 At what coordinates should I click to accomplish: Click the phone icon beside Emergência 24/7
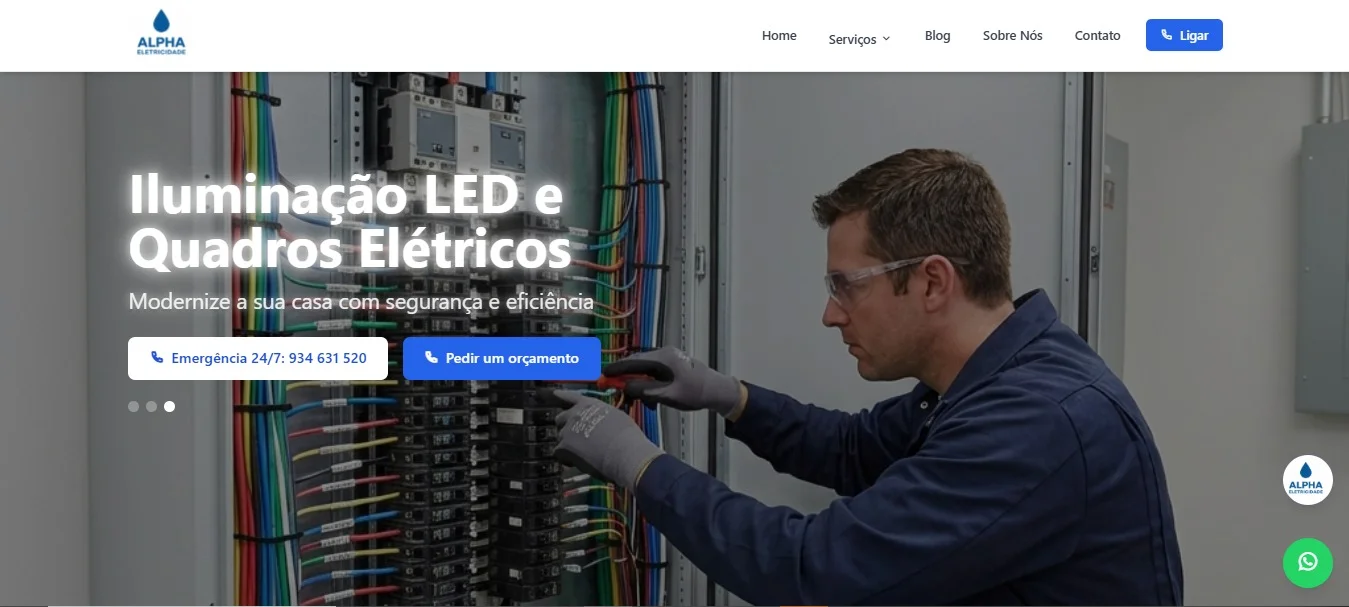click(157, 358)
